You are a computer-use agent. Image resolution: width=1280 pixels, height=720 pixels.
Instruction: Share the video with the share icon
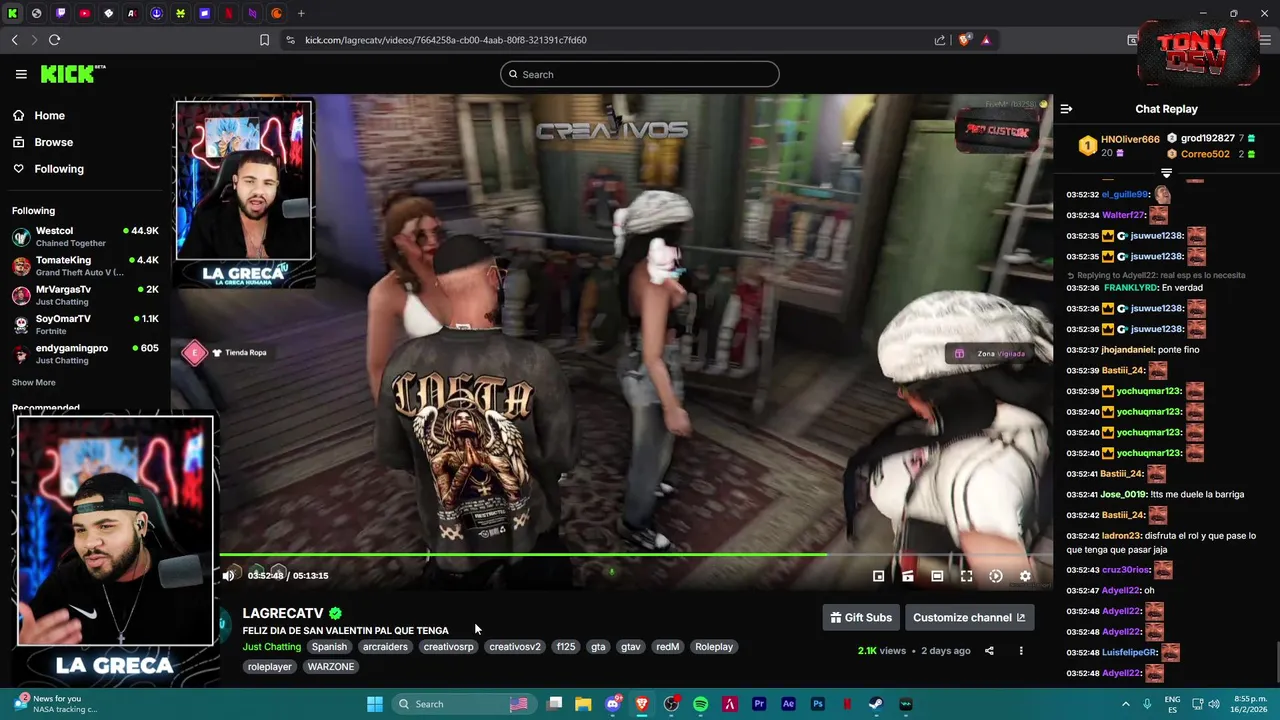click(x=989, y=651)
